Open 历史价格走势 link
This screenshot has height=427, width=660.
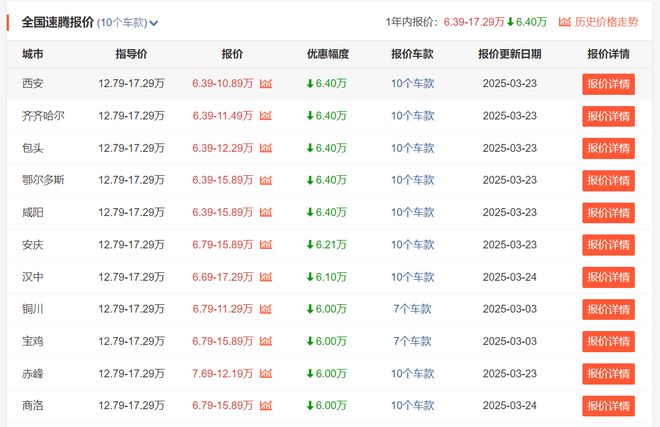[598, 22]
